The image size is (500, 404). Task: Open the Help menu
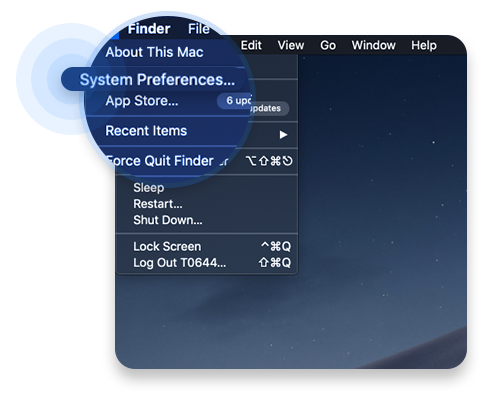pyautogui.click(x=423, y=45)
